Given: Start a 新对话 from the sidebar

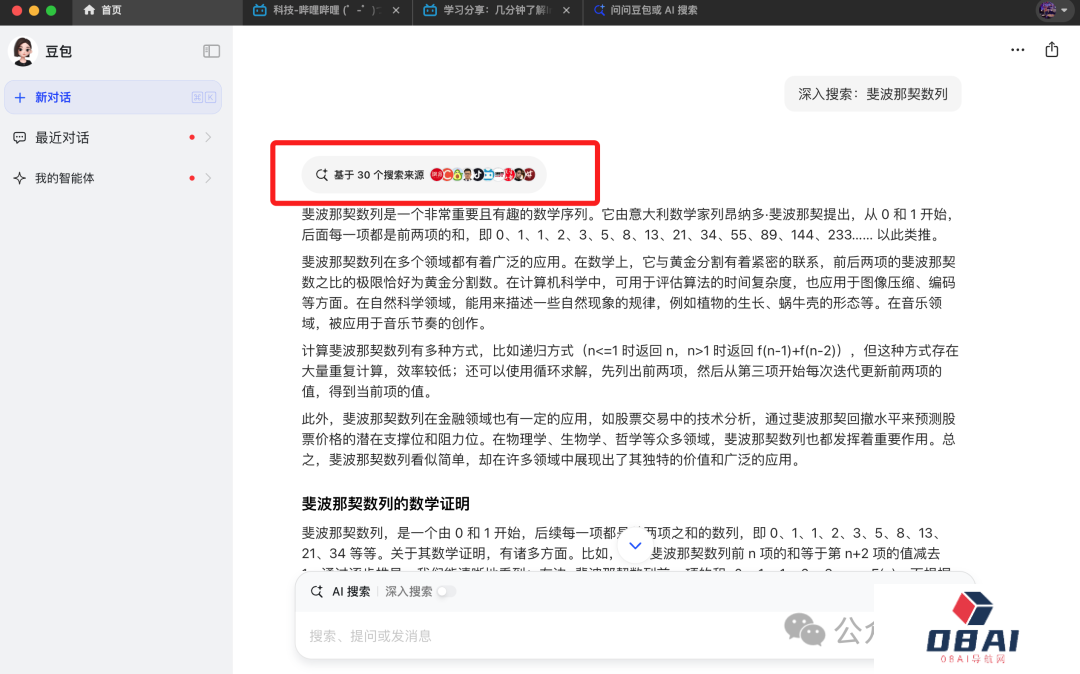Looking at the screenshot, I should point(53,97).
